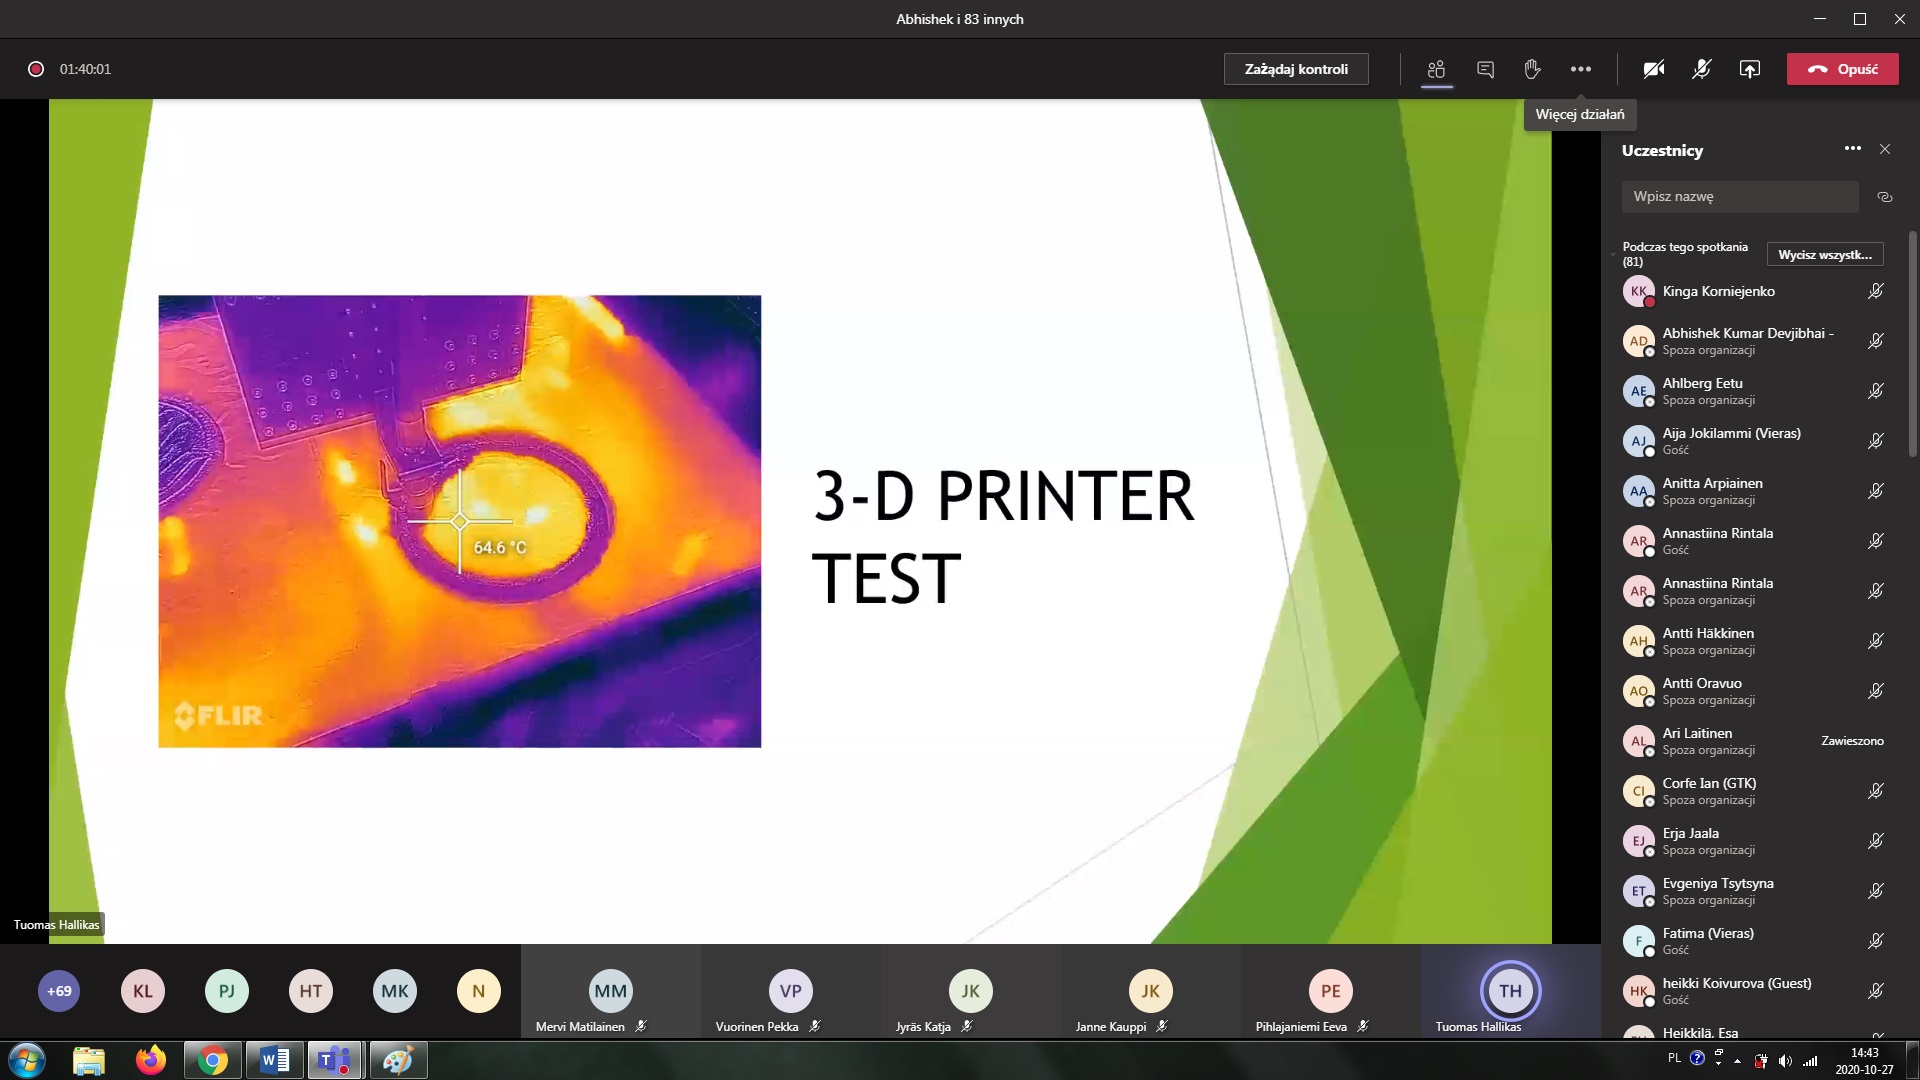
Task: Select the +69 overflow participants avatar
Action: tap(59, 991)
